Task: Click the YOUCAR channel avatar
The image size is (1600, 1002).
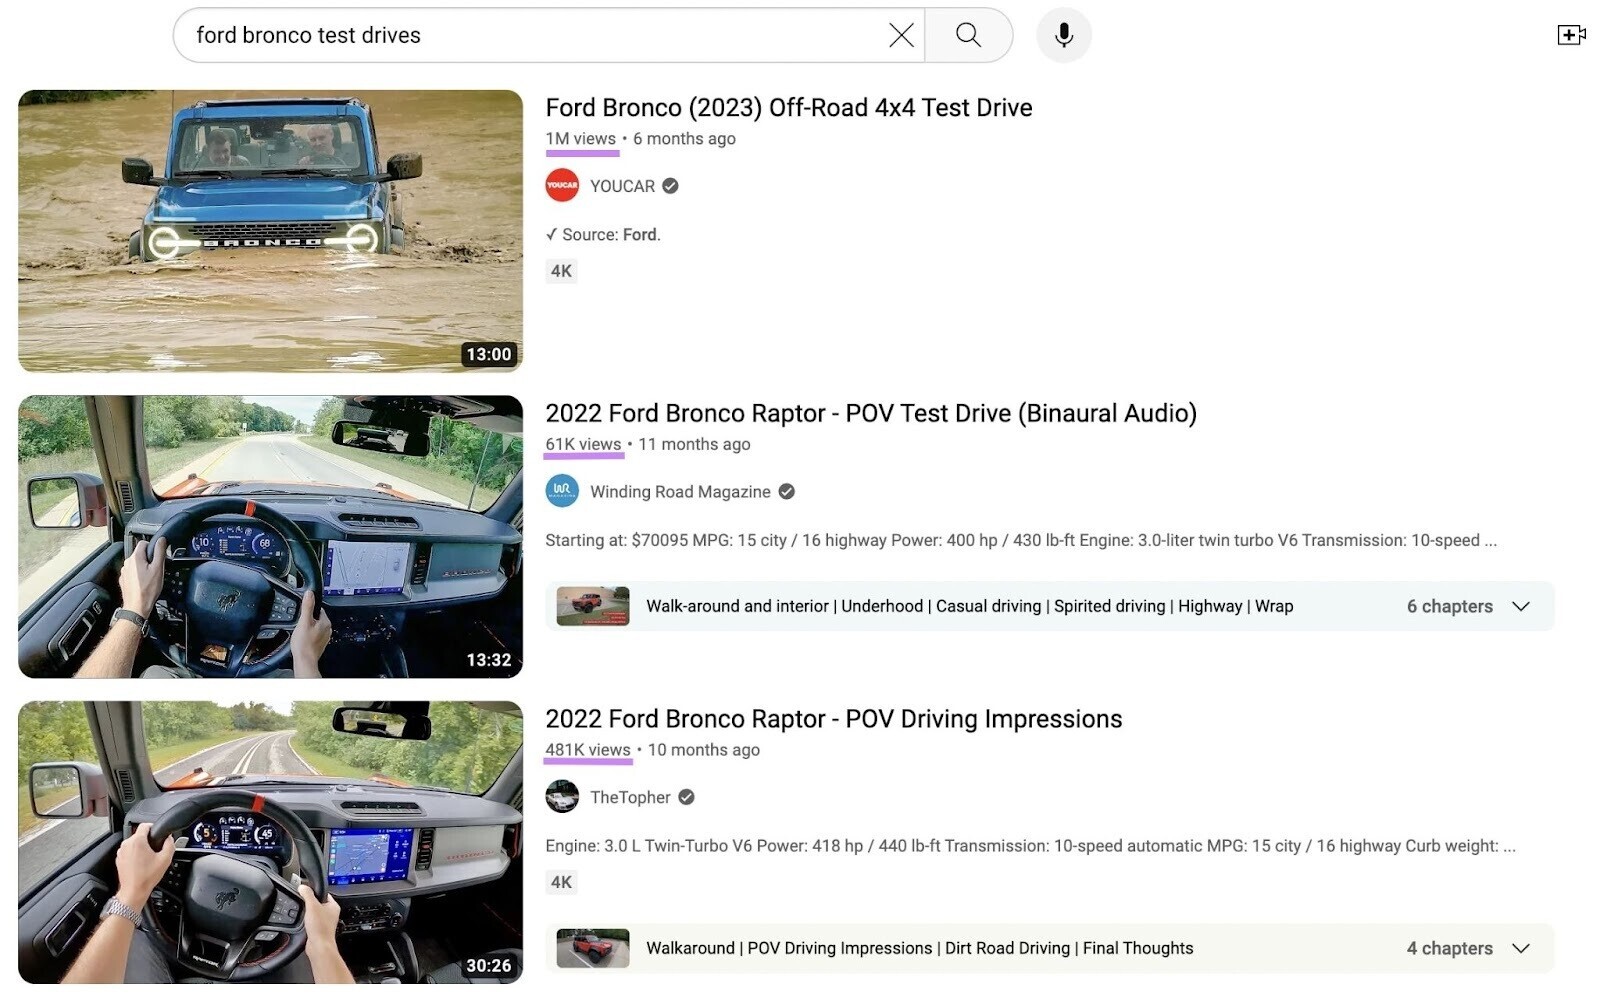Action: 562,185
